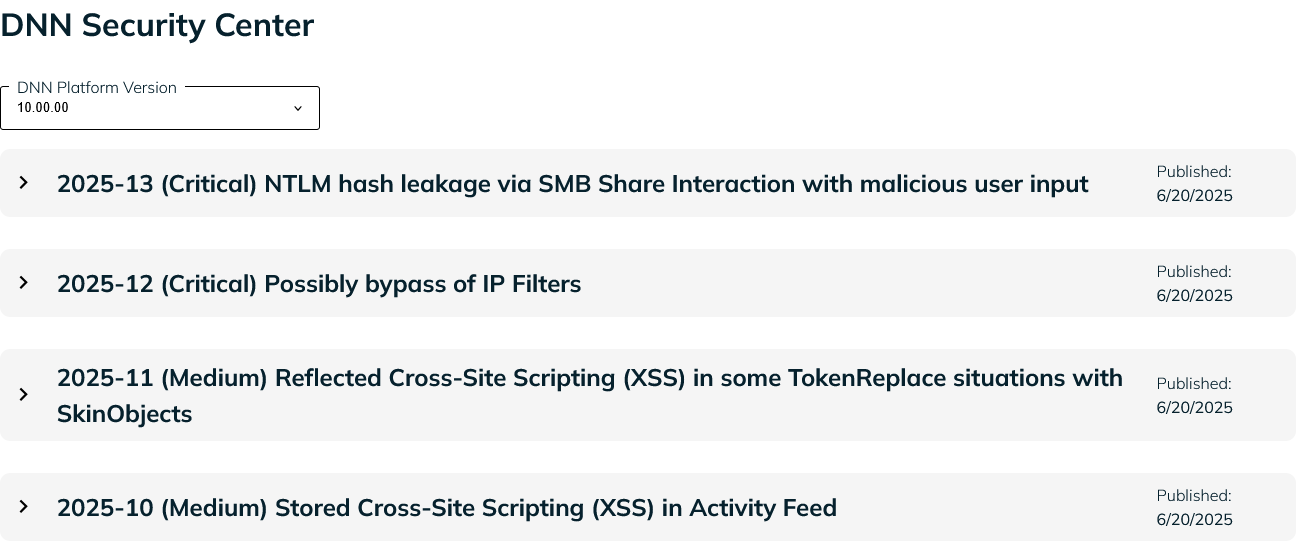Open the DNN Platform Version combo box
The height and width of the screenshot is (557, 1296).
(x=160, y=108)
